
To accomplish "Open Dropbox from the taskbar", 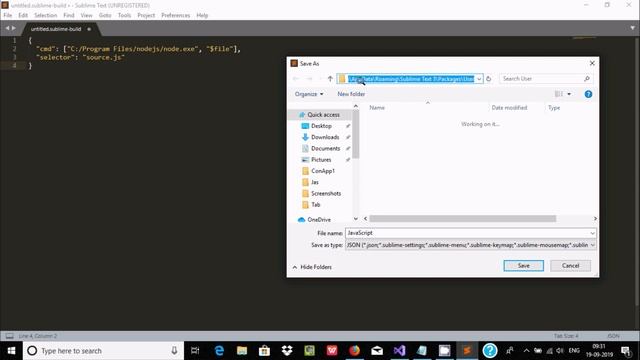I will point(287,351).
